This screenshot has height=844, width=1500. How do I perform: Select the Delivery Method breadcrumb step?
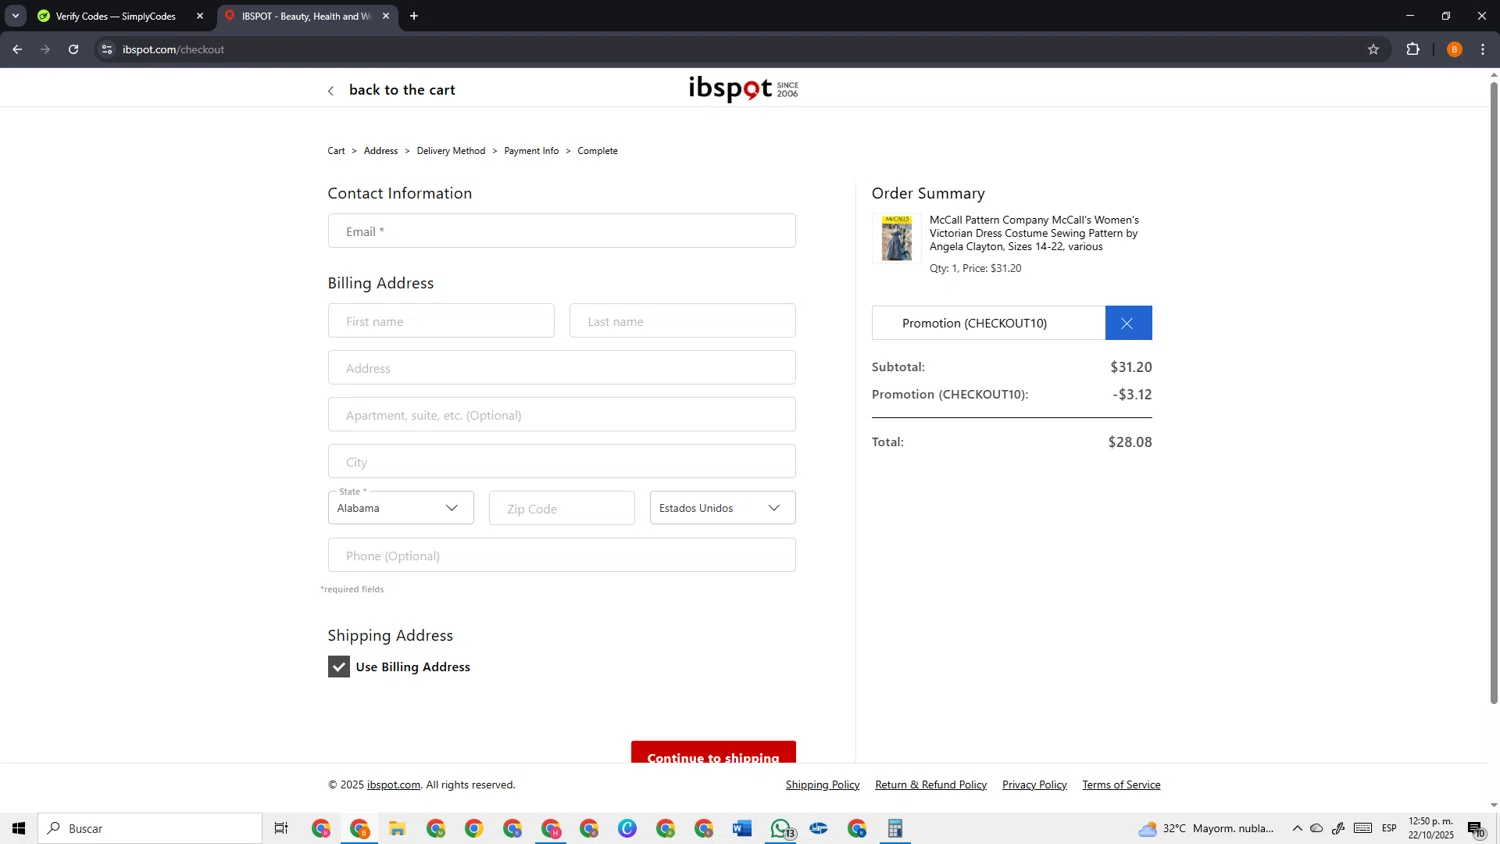451,151
